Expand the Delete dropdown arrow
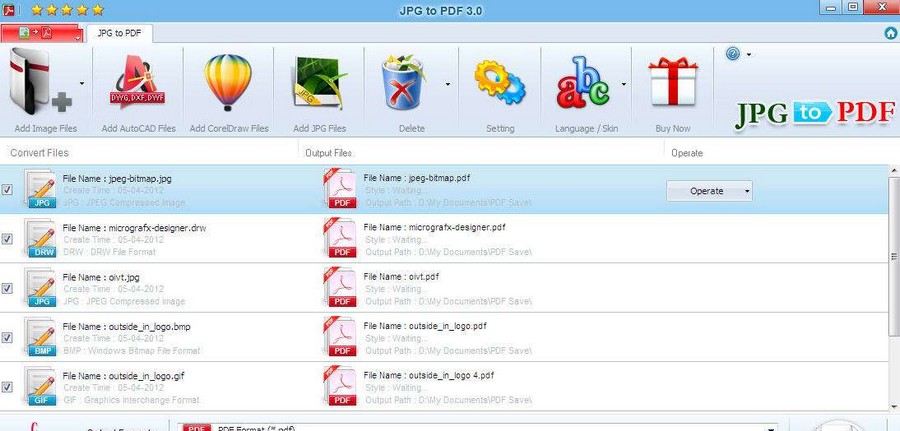Image resolution: width=900 pixels, height=431 pixels. pos(448,84)
